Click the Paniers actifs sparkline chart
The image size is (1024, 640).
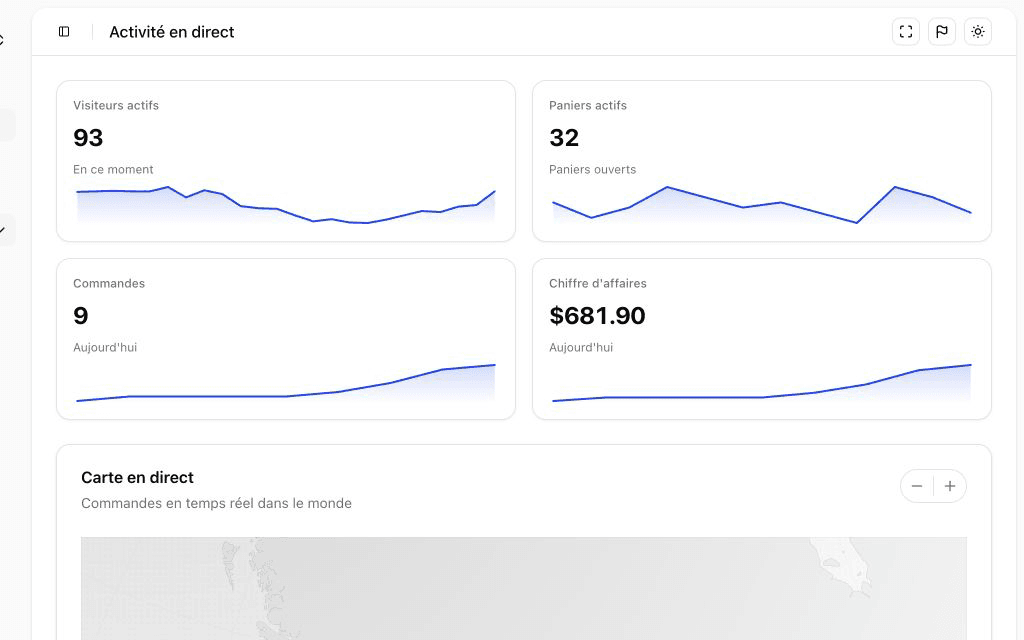tap(762, 205)
